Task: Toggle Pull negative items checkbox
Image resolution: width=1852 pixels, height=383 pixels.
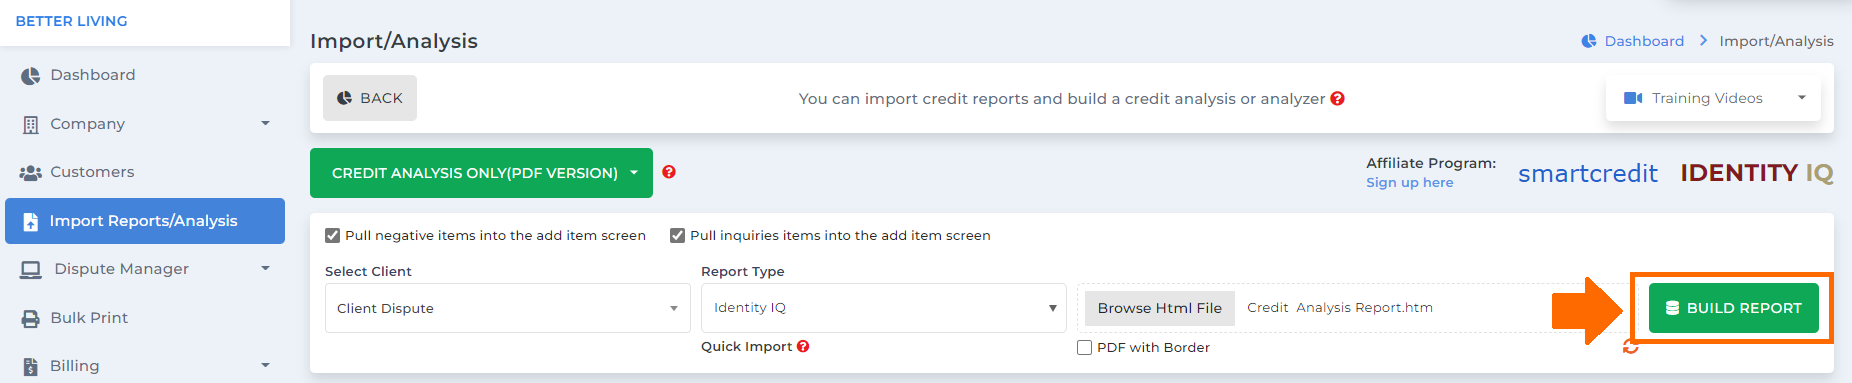Action: tap(332, 236)
